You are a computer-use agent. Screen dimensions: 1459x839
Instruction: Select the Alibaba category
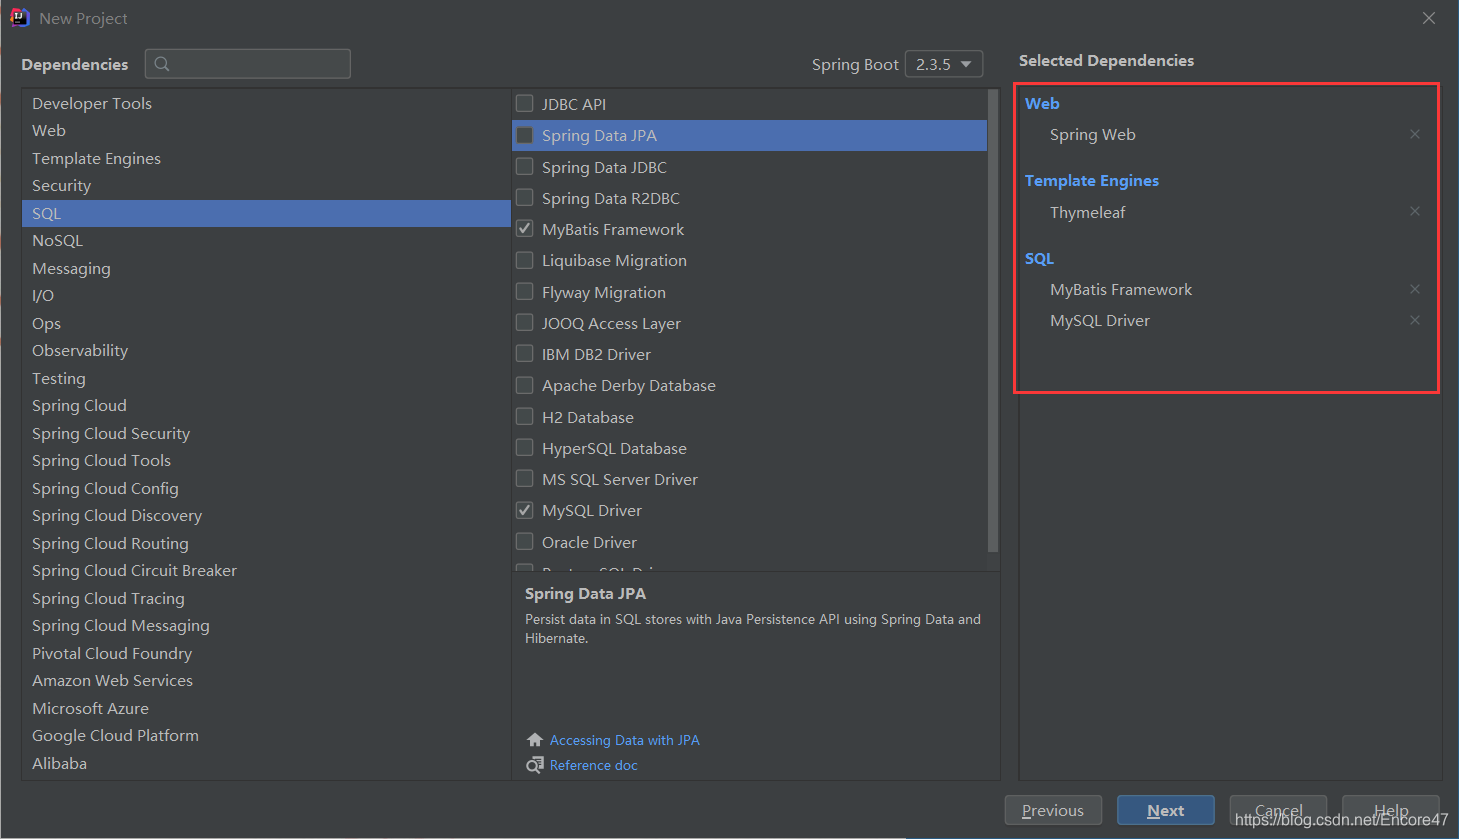[x=266, y=763]
